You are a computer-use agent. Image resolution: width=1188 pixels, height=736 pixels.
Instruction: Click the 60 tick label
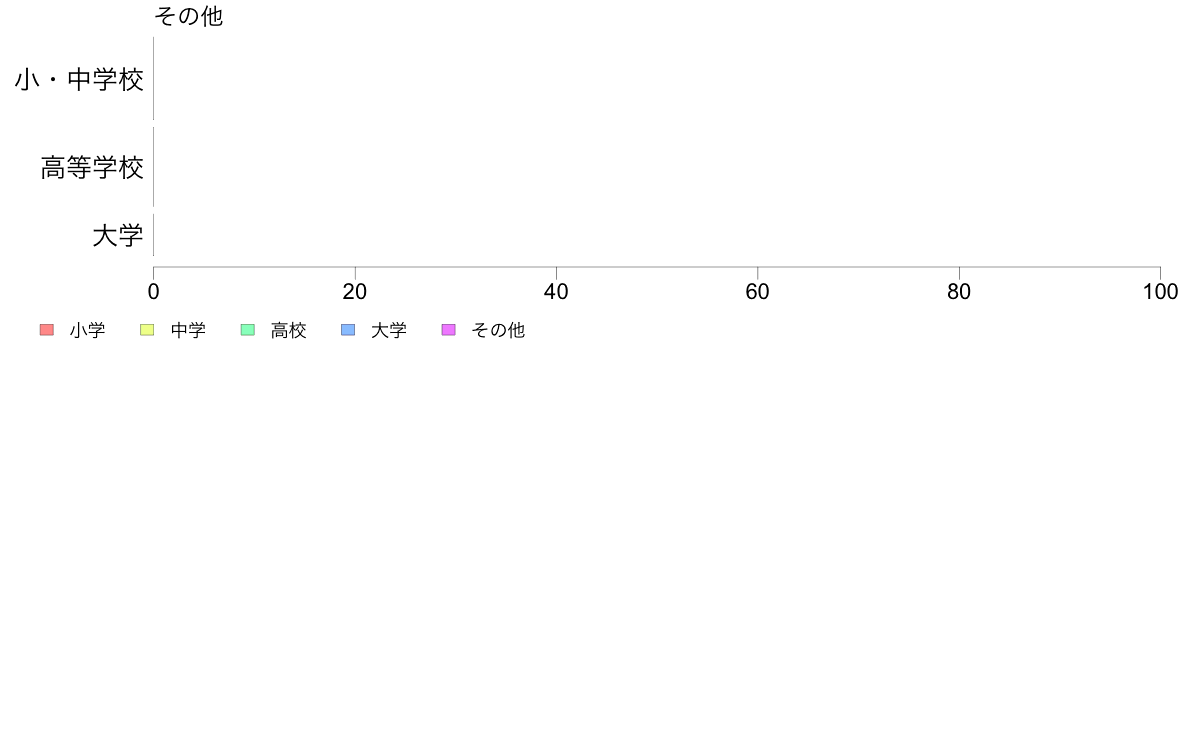click(758, 292)
